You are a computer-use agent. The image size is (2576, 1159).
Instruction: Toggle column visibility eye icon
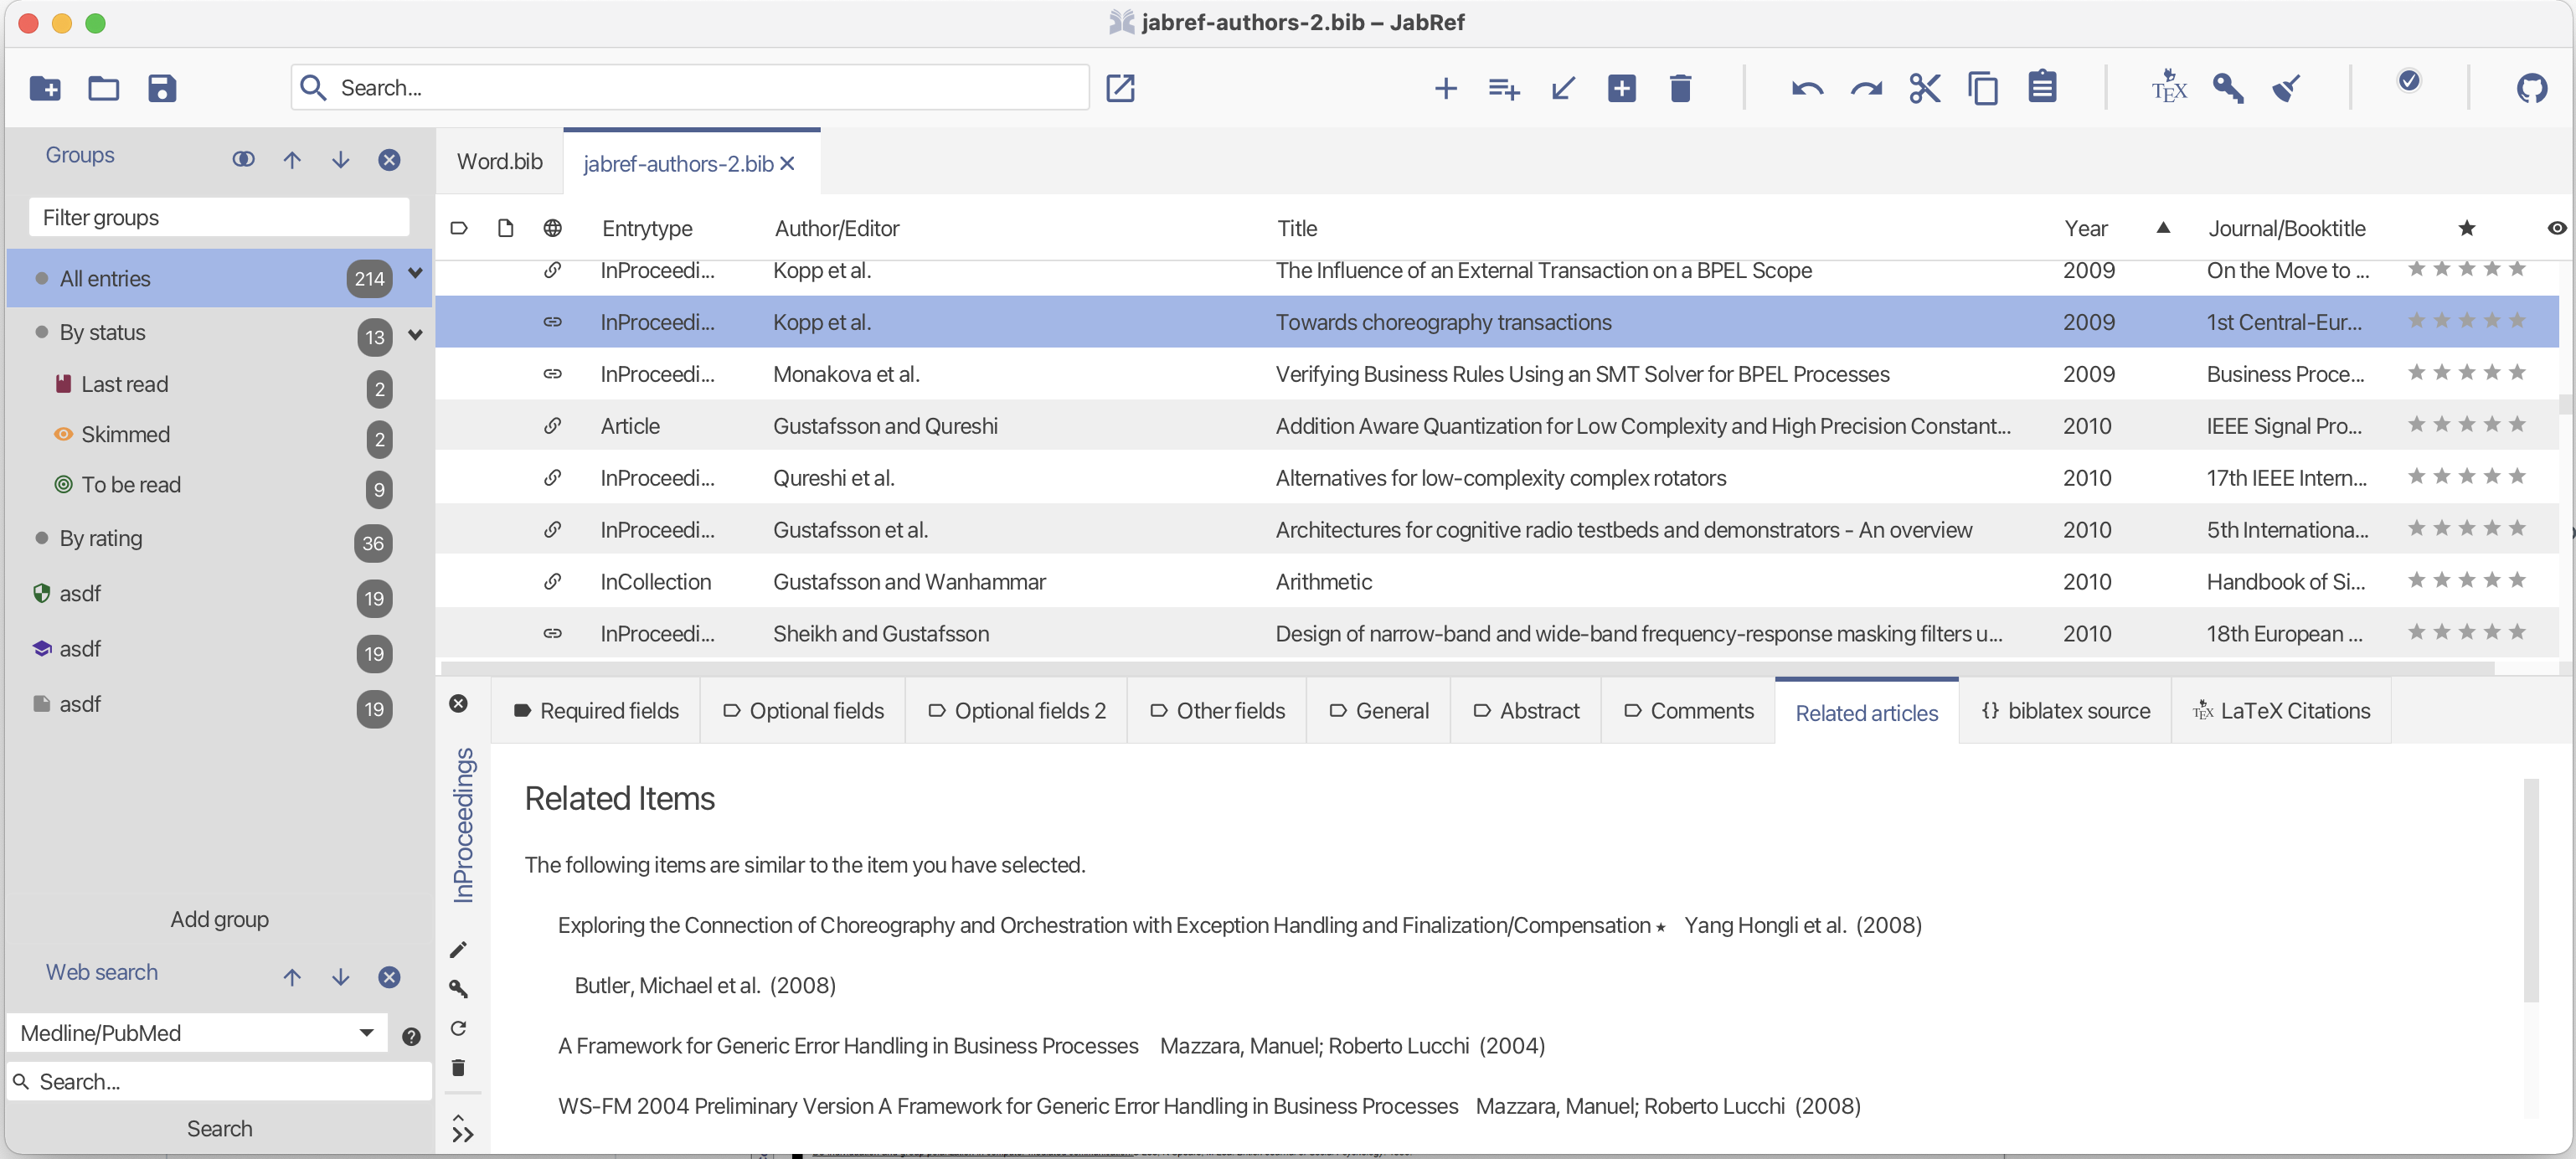coord(2556,228)
